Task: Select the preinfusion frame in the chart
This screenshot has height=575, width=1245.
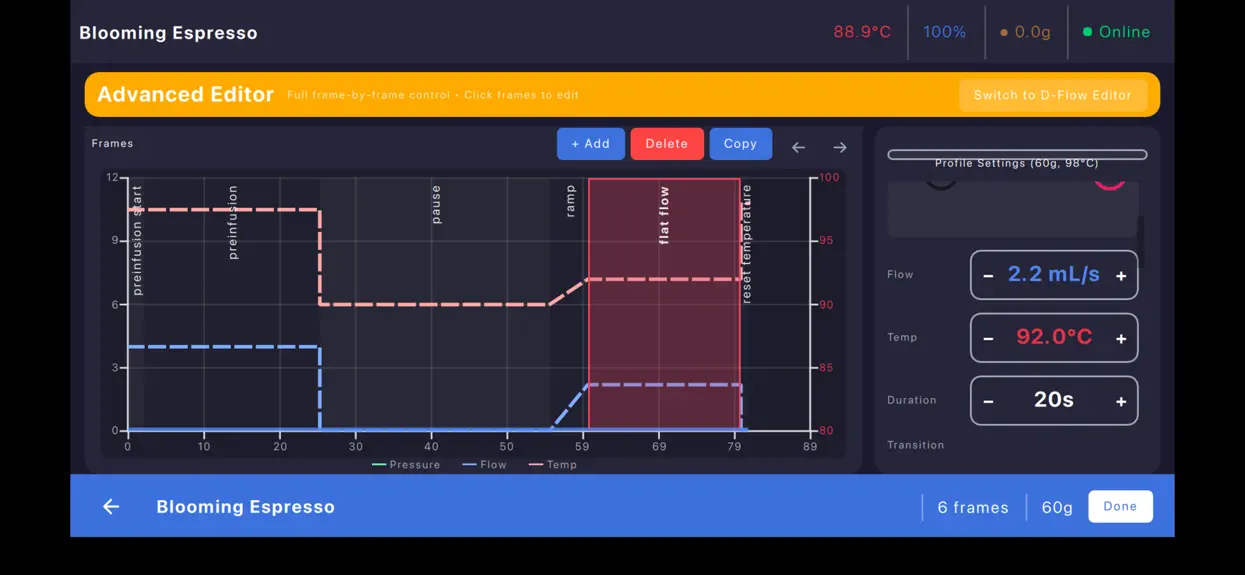Action: pos(232,305)
